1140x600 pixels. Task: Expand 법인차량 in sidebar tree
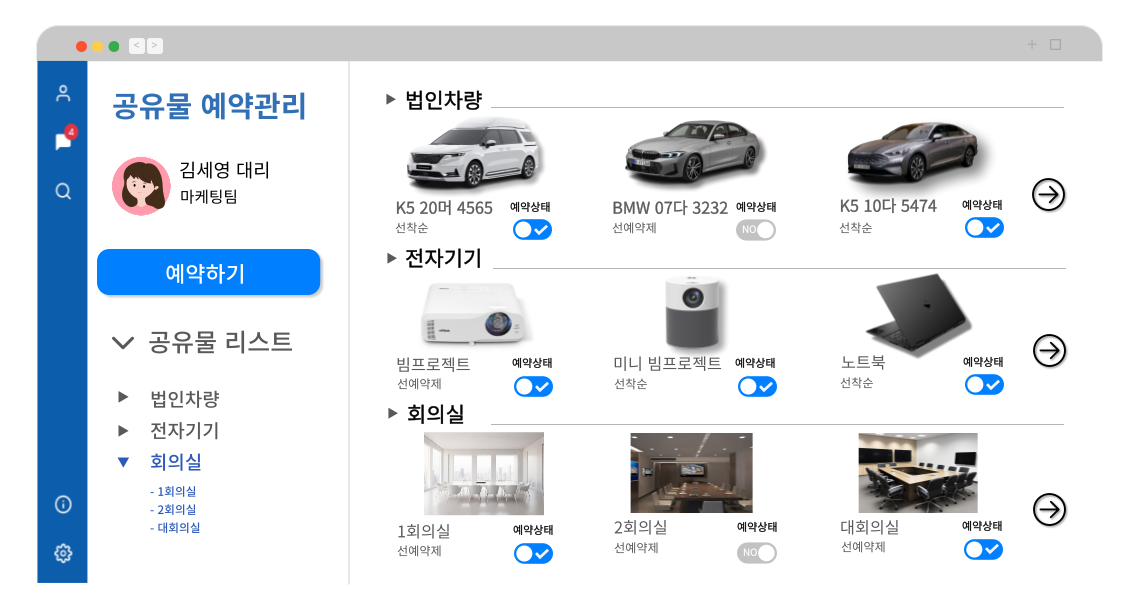coord(123,397)
